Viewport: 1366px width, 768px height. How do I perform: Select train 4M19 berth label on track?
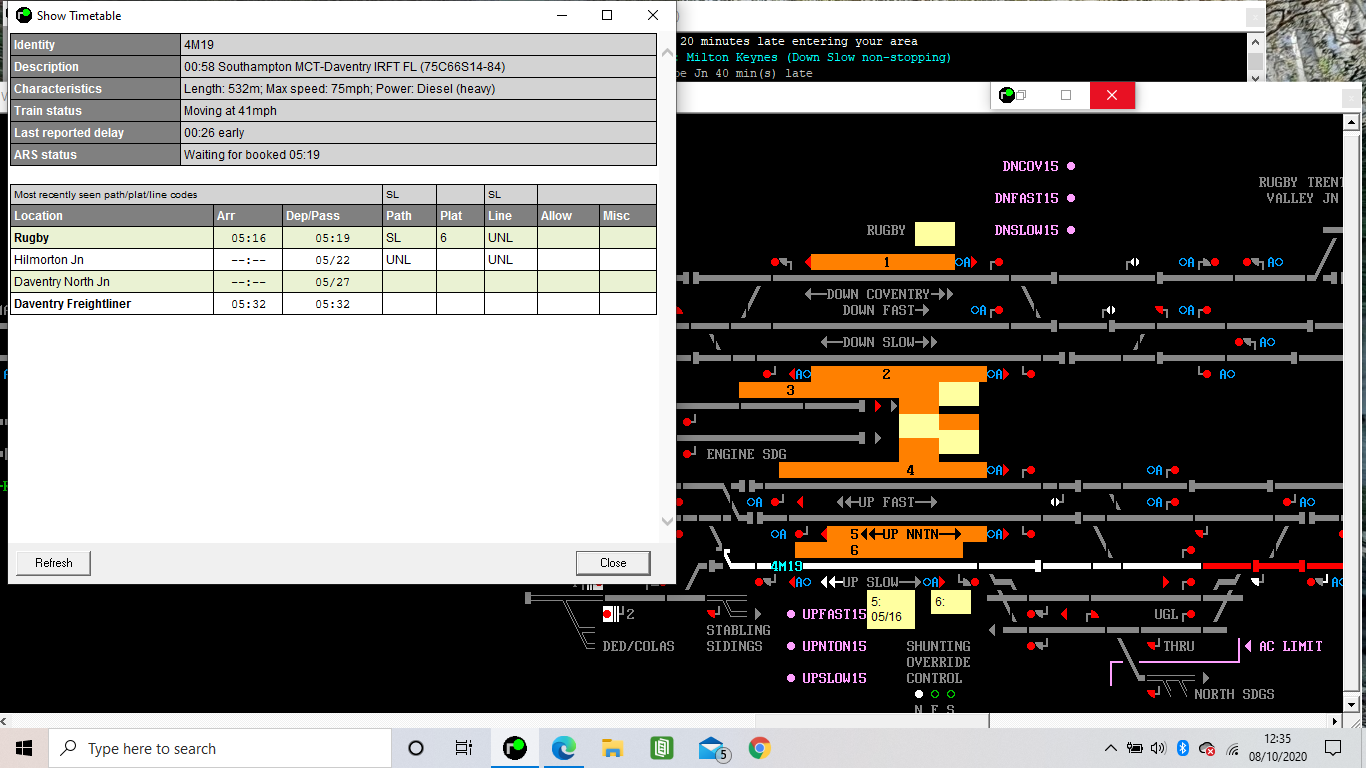click(787, 566)
